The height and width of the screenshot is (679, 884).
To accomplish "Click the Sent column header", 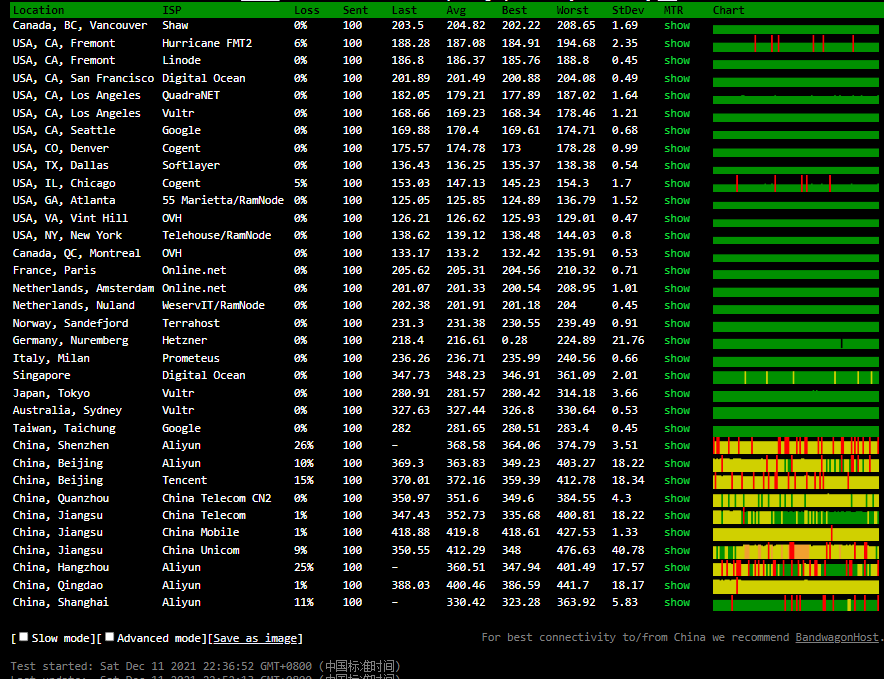I will coord(355,10).
